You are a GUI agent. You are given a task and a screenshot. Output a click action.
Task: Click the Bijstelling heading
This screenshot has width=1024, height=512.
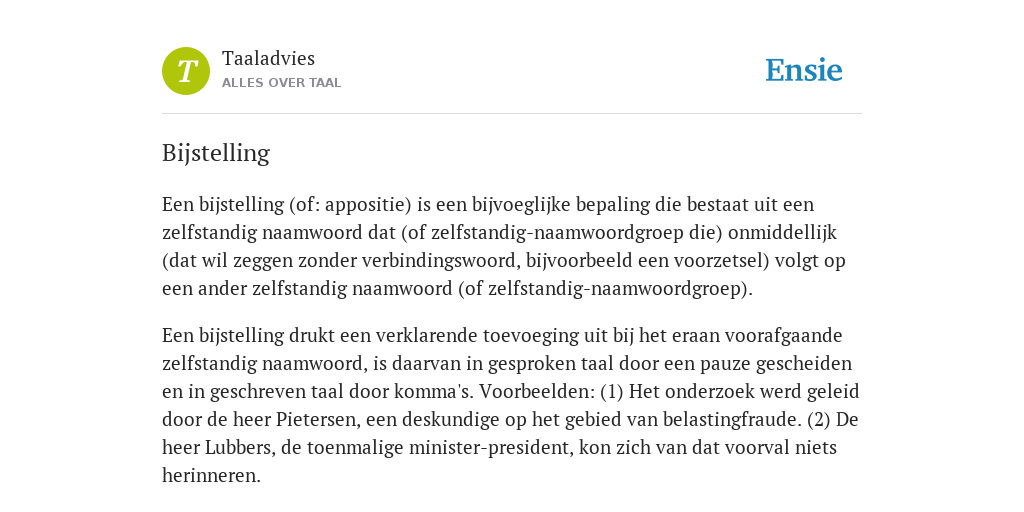[x=216, y=153]
